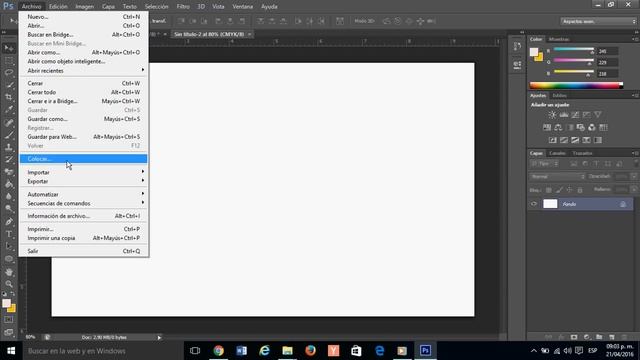Click the lock icon on Fondo layer
The width and height of the screenshot is (640, 360).
tap(623, 204)
